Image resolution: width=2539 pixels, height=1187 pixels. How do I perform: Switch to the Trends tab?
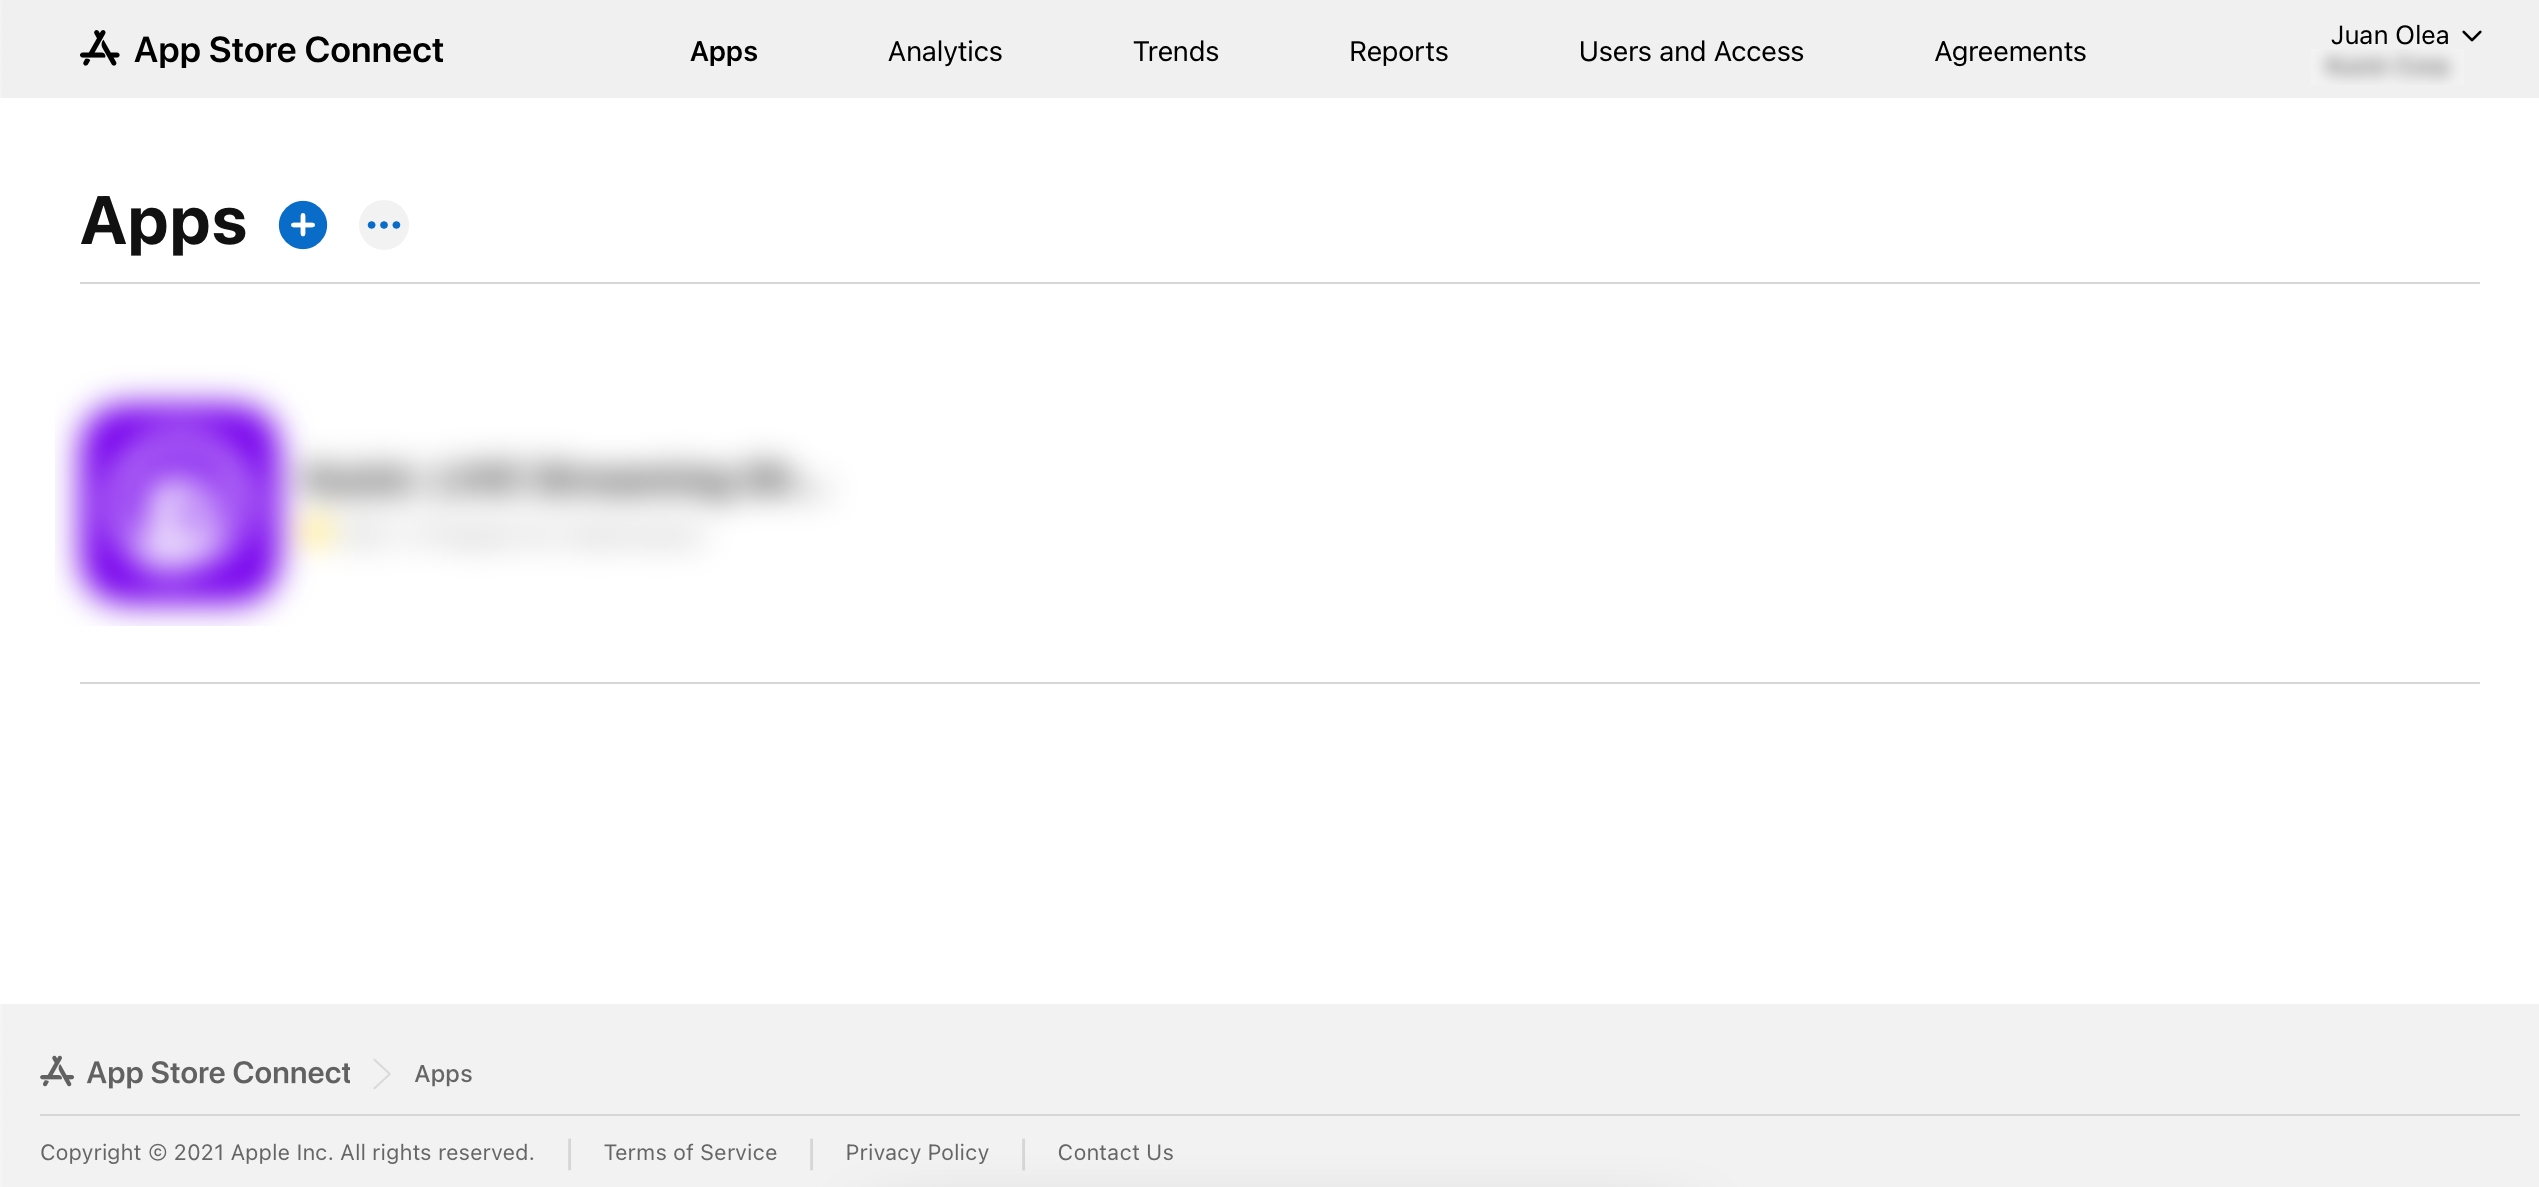pos(1175,51)
